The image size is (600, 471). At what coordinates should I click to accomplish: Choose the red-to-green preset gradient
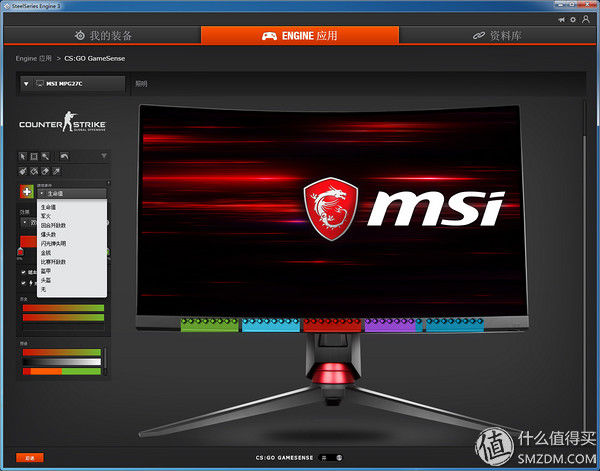[62, 352]
